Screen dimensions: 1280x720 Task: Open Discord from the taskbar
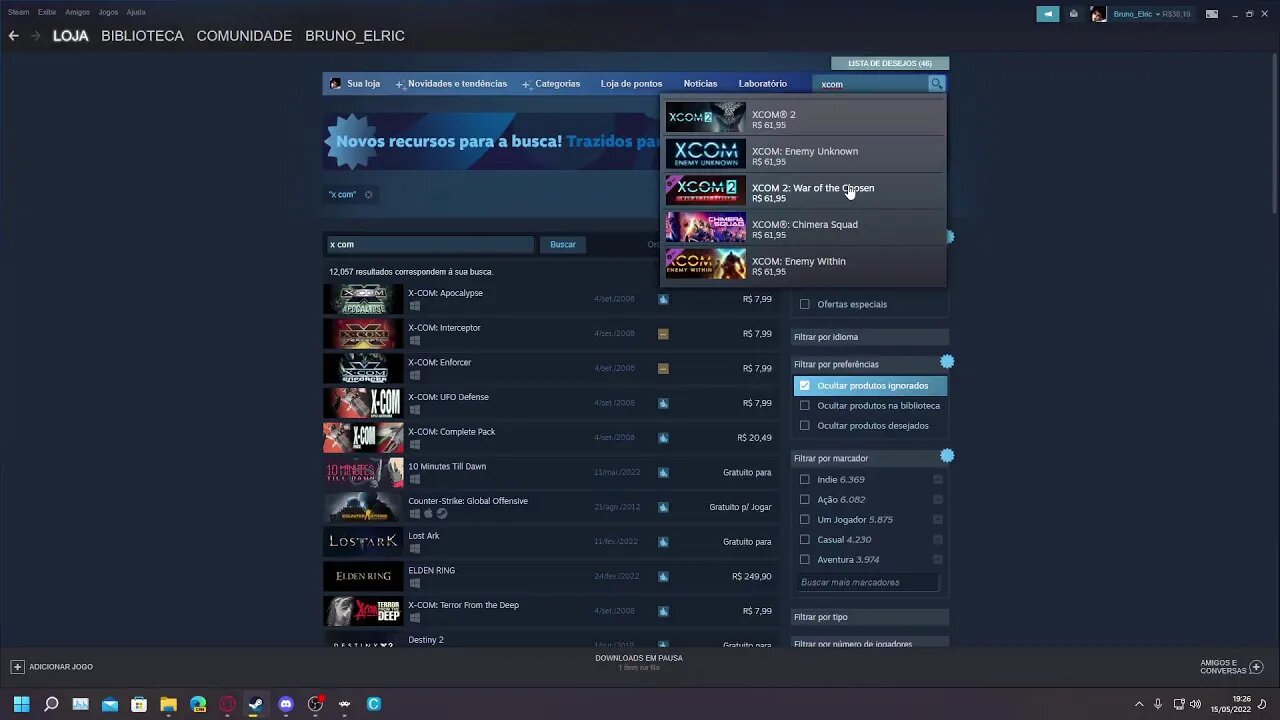tap(286, 704)
